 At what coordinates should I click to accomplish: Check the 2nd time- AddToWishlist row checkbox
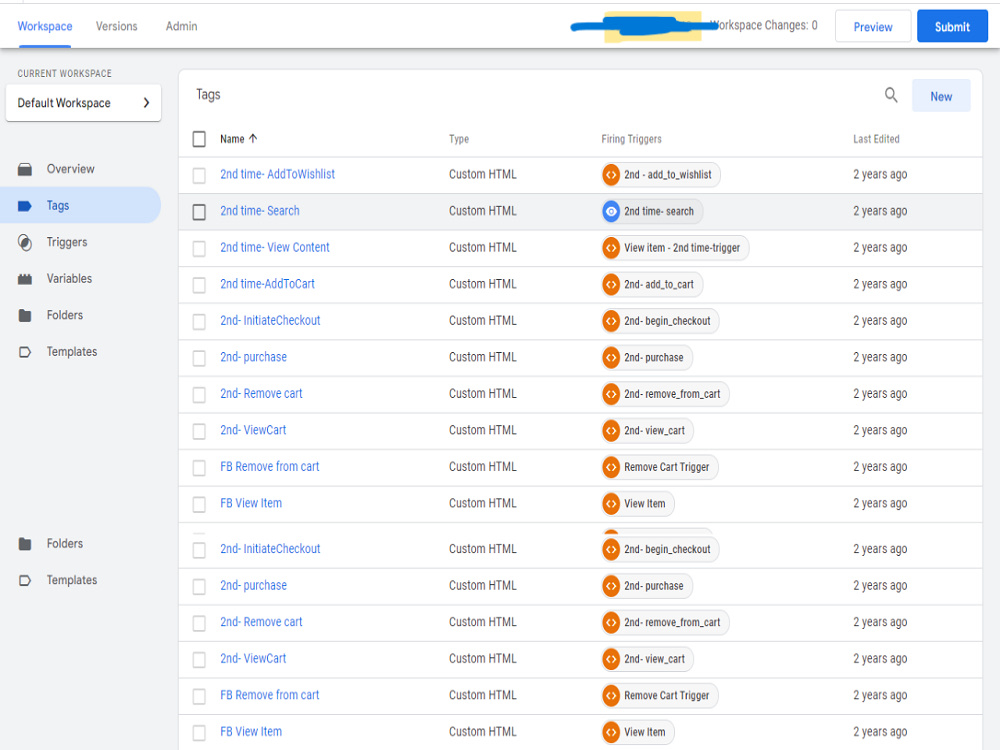[x=199, y=175]
